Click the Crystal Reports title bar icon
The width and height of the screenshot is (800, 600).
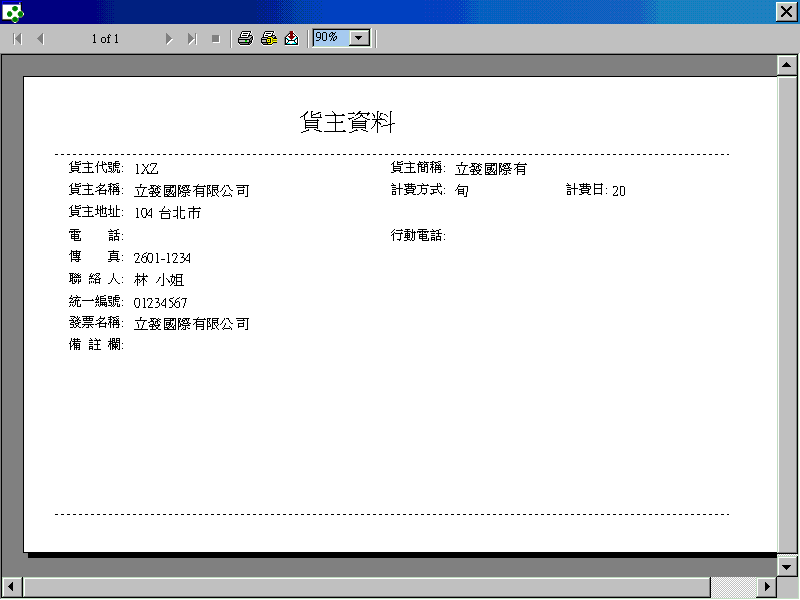12,12
